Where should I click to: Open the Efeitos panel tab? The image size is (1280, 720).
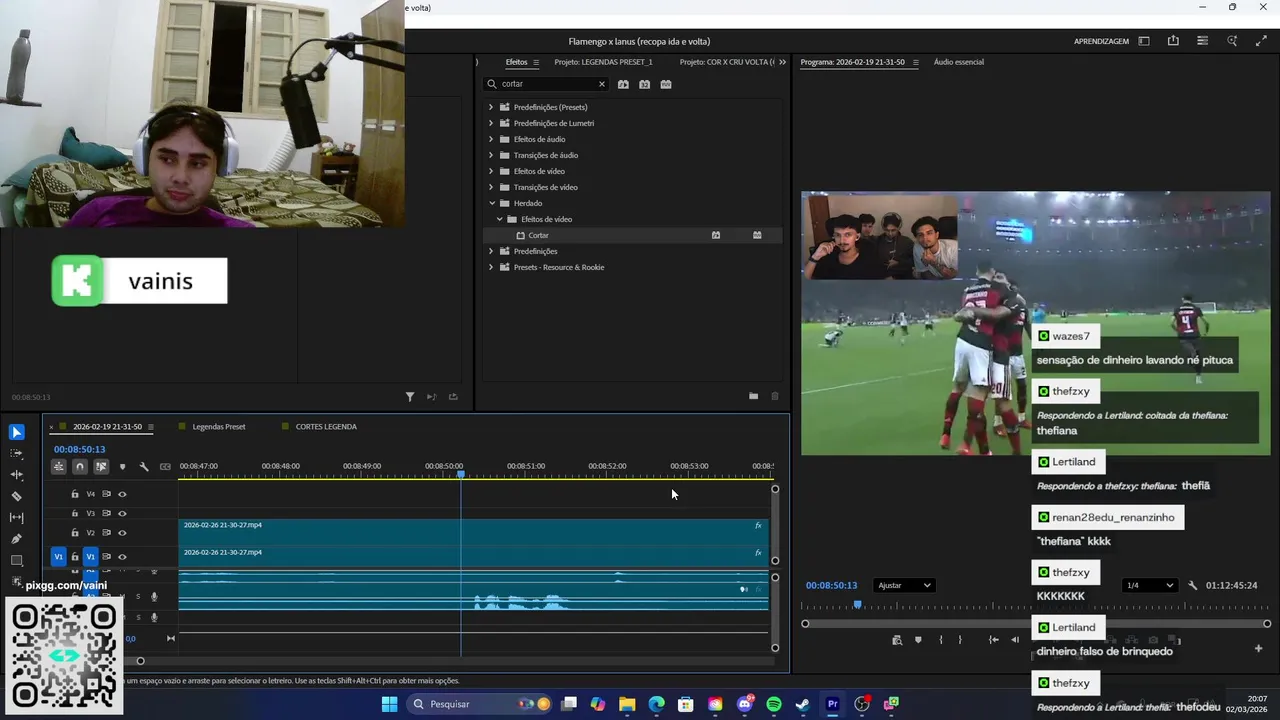pos(516,62)
